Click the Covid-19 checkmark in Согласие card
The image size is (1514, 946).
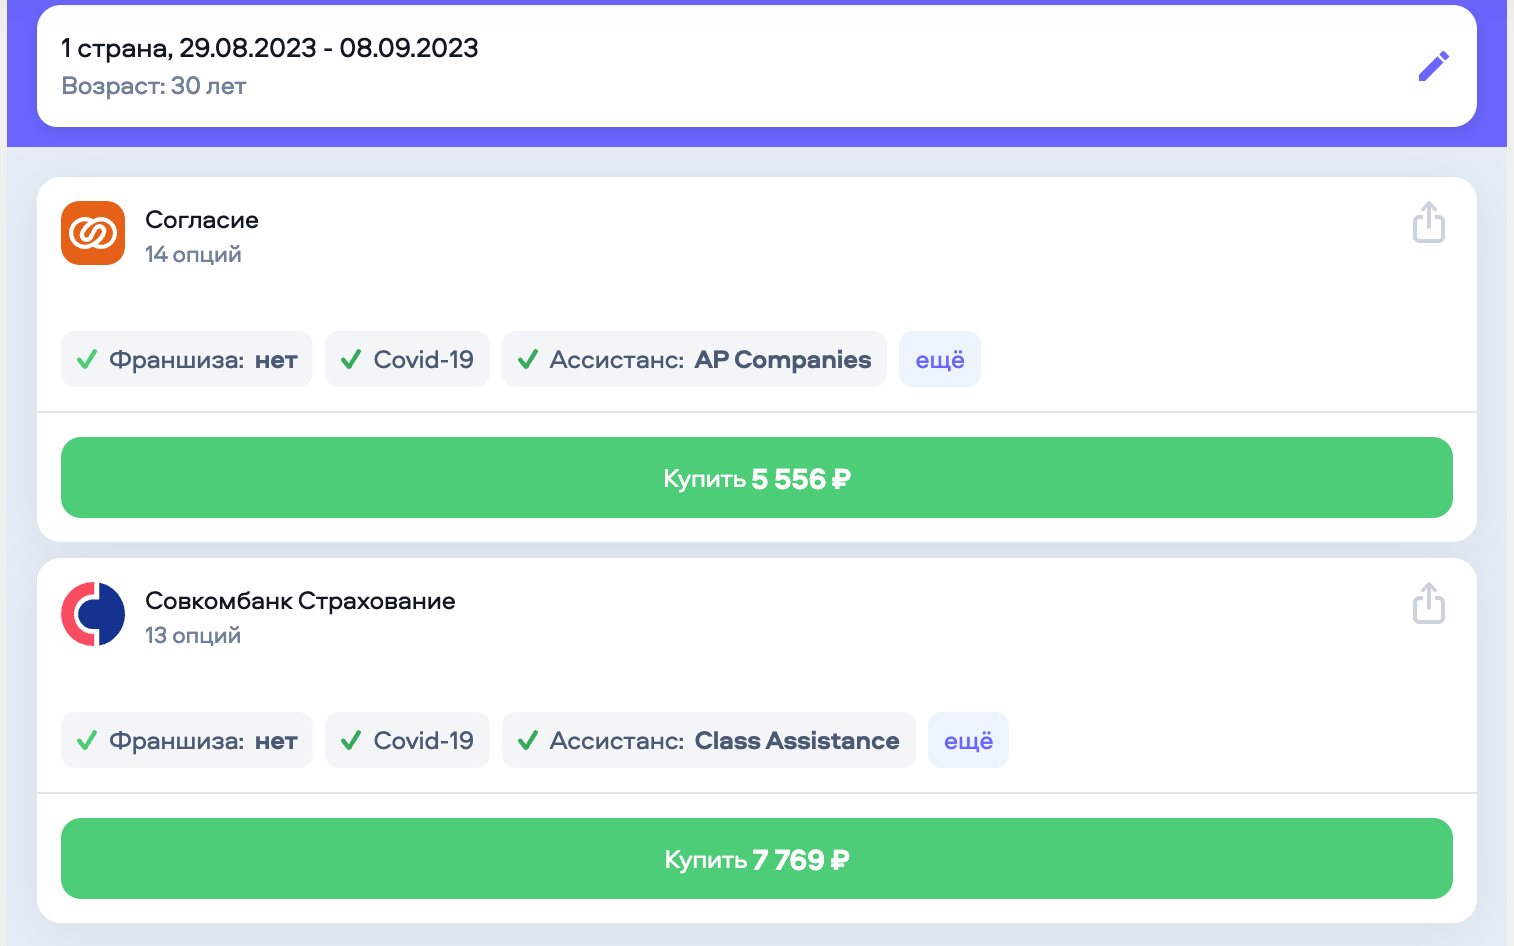click(x=351, y=359)
